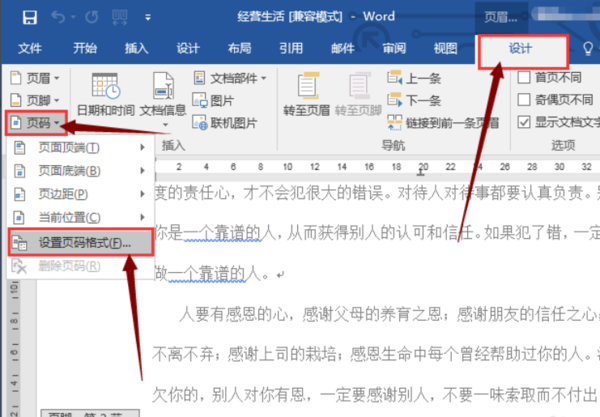Open the 文件 File tab
600x417 pixels.
pyautogui.click(x=29, y=48)
